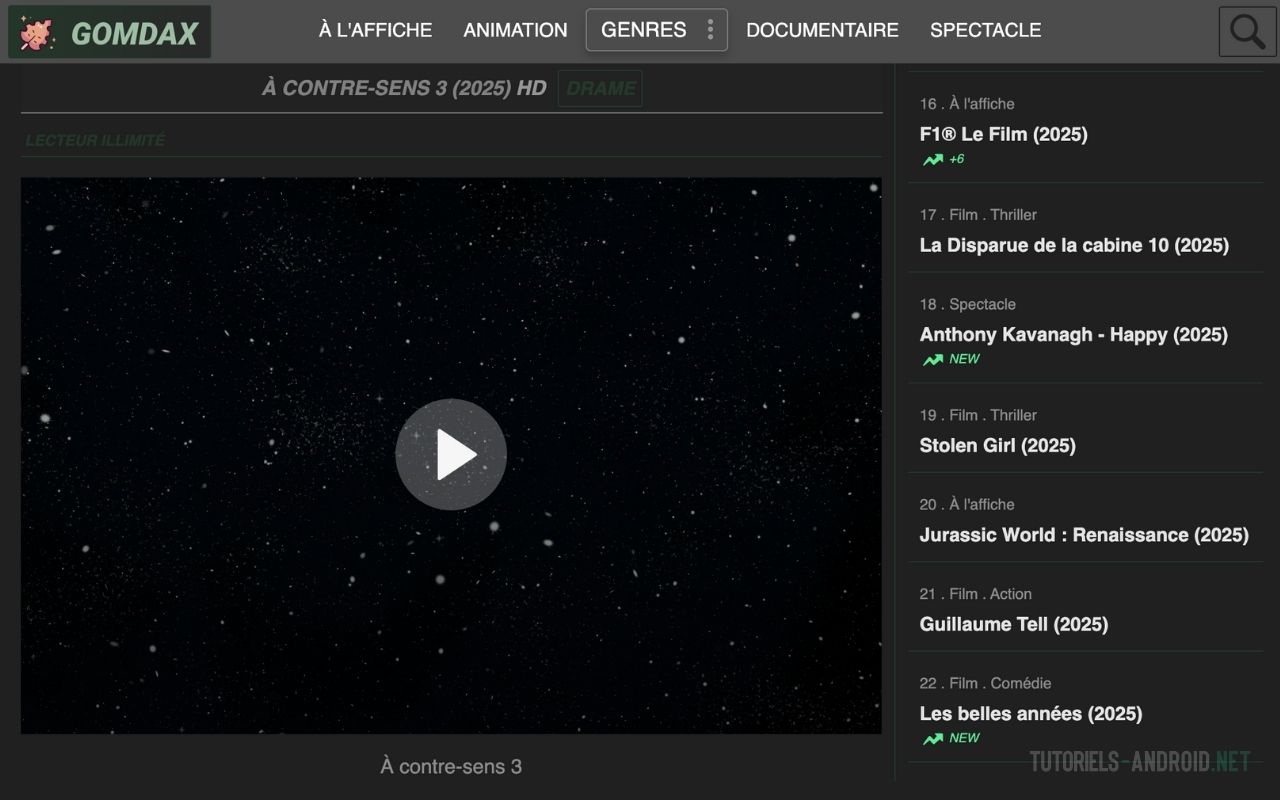This screenshot has width=1280, height=800.
Task: Click NEW trend icon under Les belles années
Action: (x=933, y=738)
